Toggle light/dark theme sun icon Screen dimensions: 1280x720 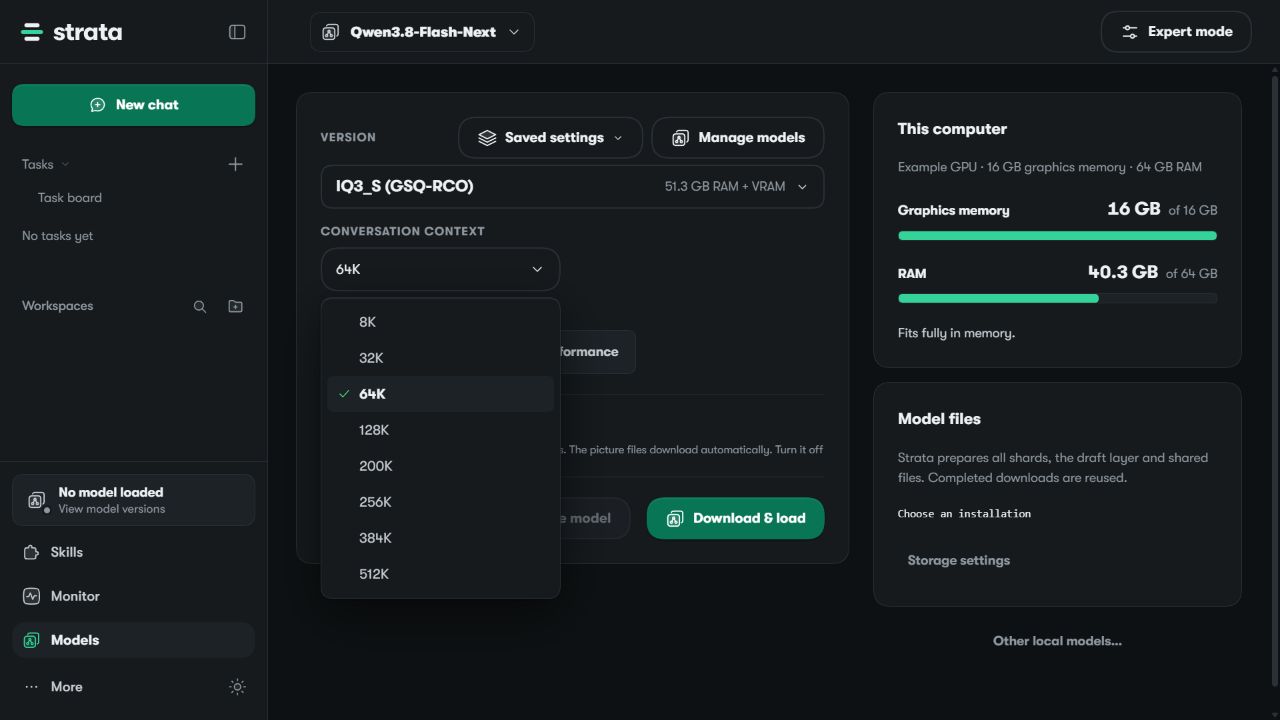237,687
